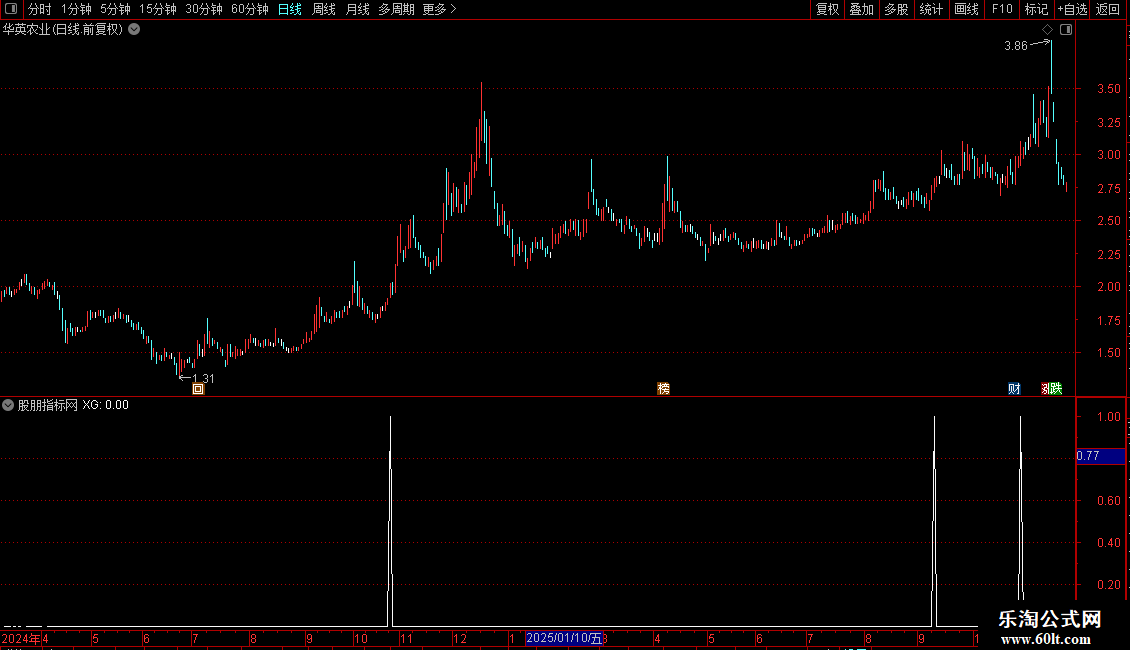Click the blue 财 financial marker icon
The image size is (1130, 650).
pyautogui.click(x=1014, y=389)
